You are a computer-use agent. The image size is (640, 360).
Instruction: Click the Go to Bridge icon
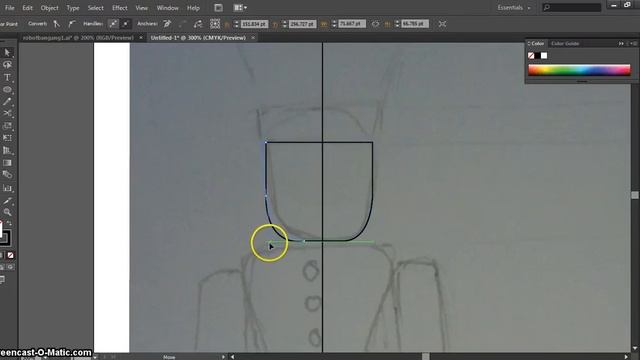click(218, 8)
